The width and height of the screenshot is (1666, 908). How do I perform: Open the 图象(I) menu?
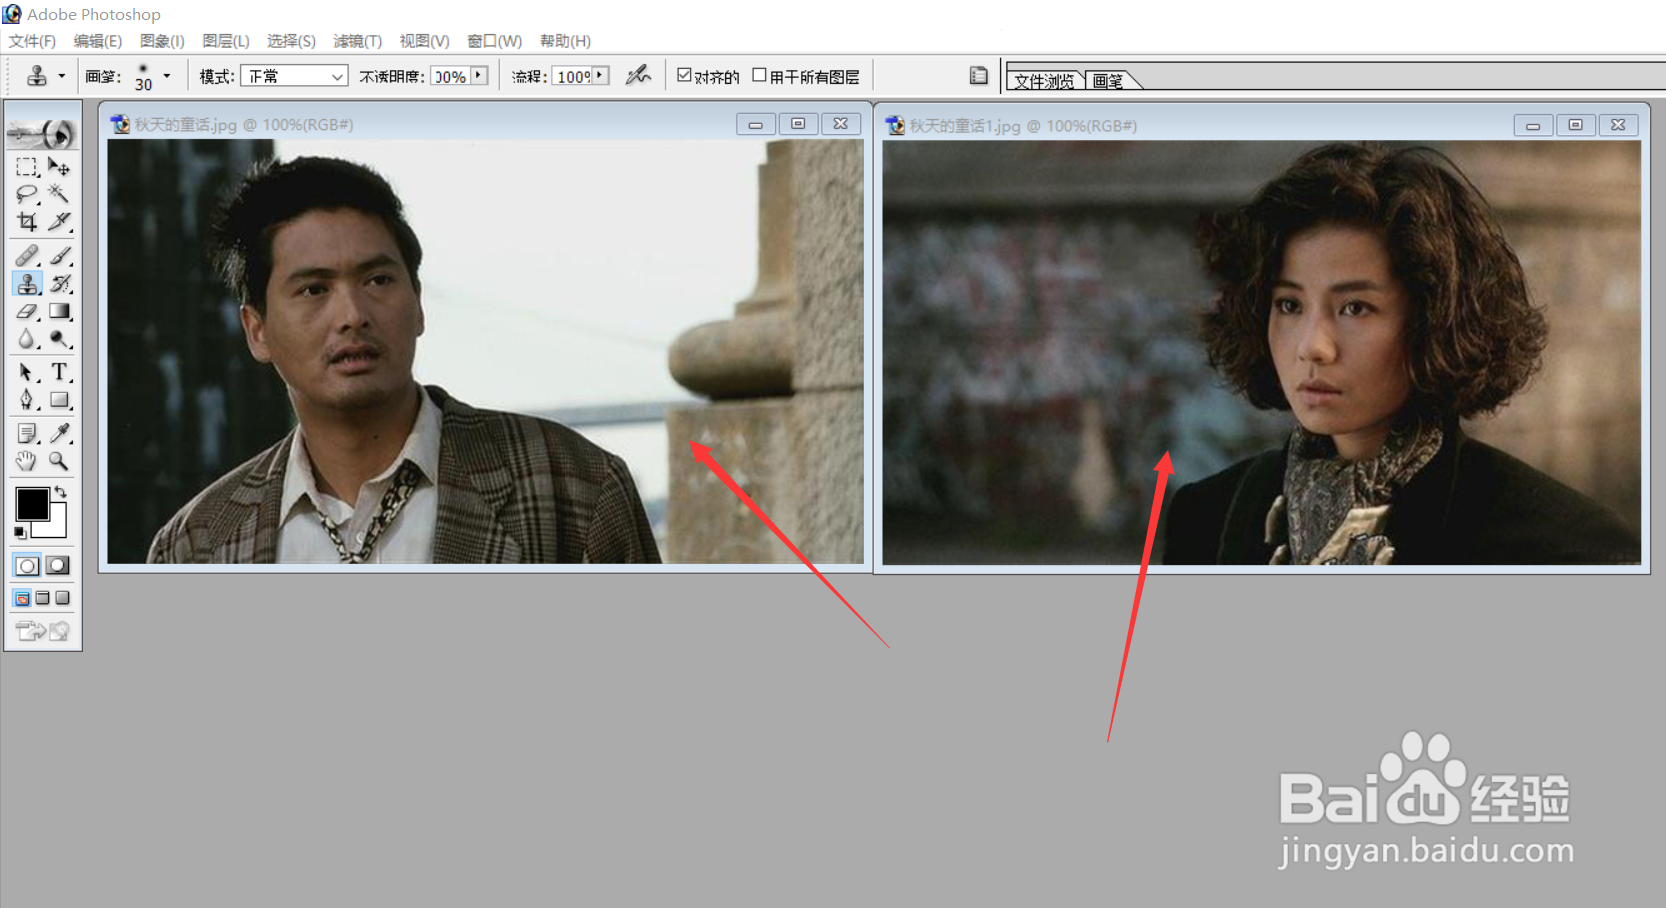point(162,41)
